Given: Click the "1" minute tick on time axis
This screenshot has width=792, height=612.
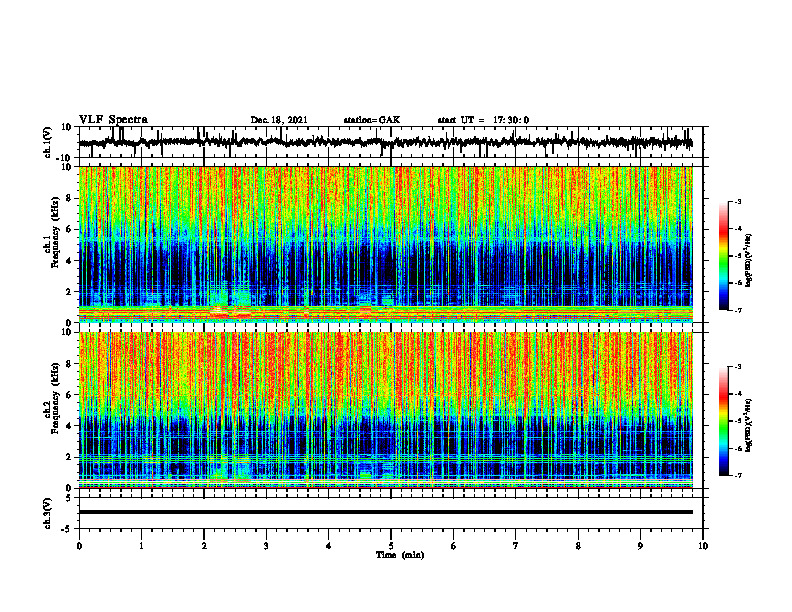Looking at the screenshot, I should coord(141,546).
